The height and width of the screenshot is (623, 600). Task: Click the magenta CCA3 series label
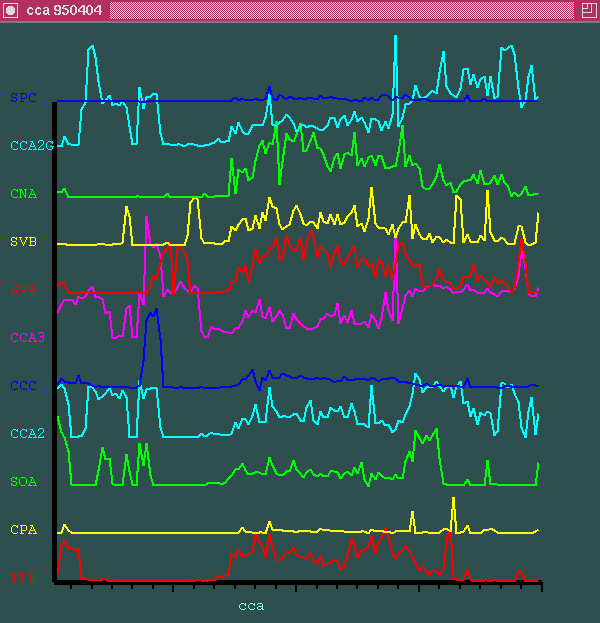(27, 338)
